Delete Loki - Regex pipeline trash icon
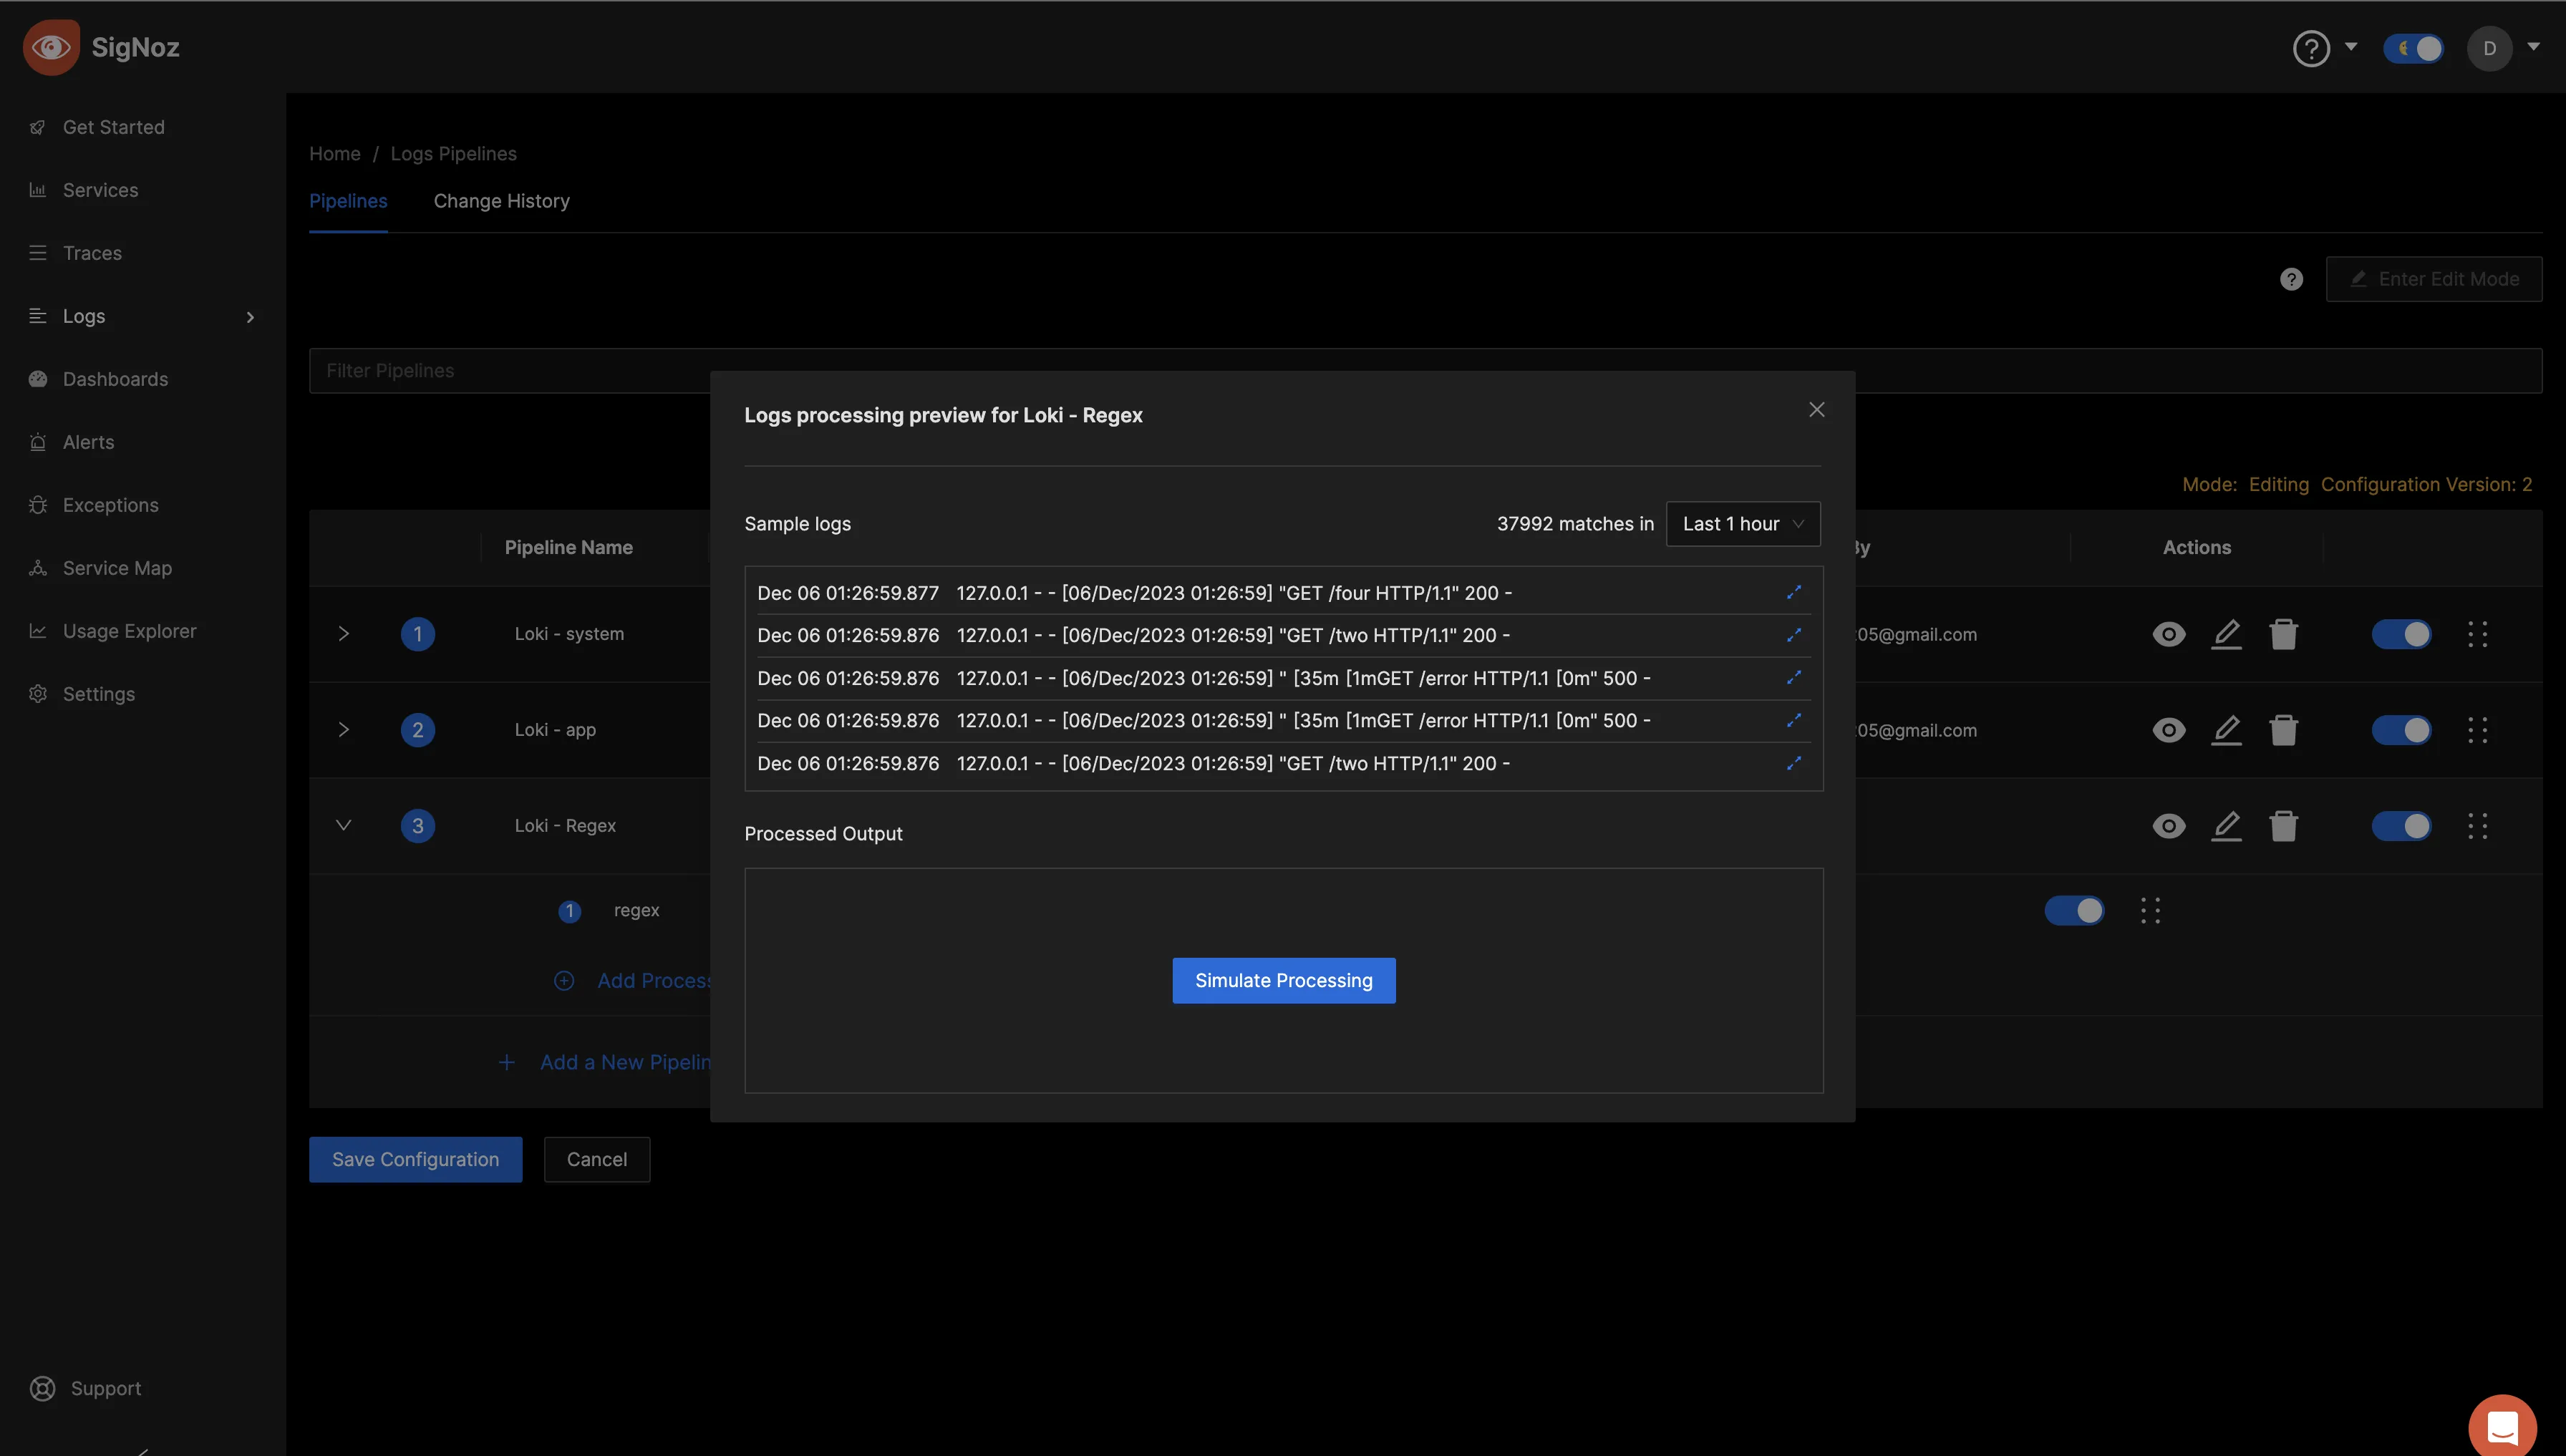 pos(2283,826)
